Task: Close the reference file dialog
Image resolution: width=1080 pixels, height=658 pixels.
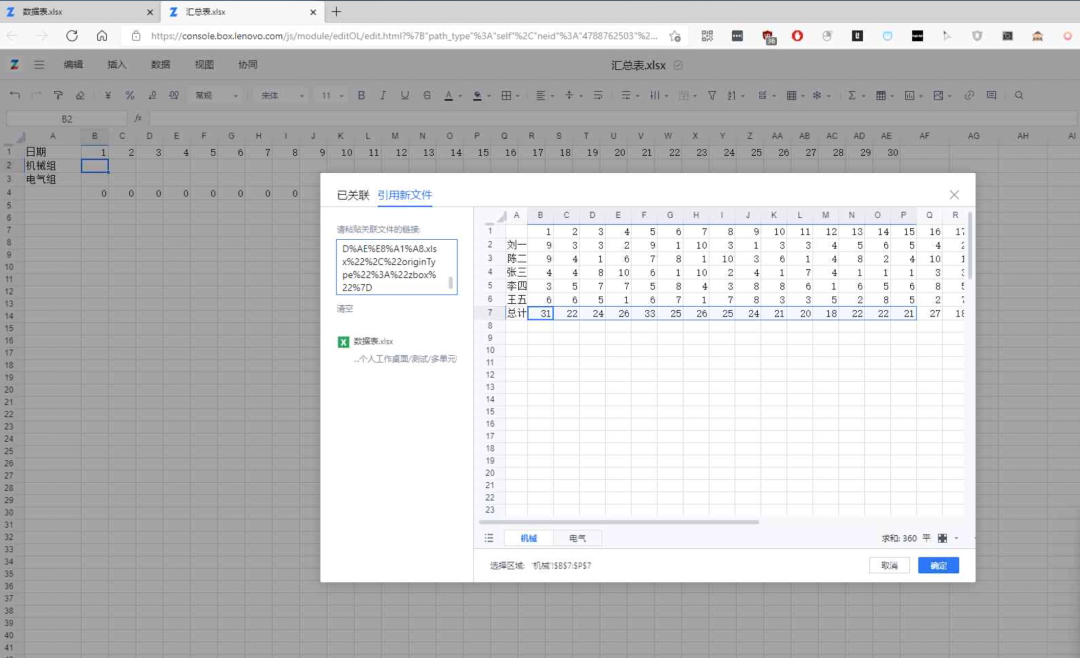Action: 954,195
